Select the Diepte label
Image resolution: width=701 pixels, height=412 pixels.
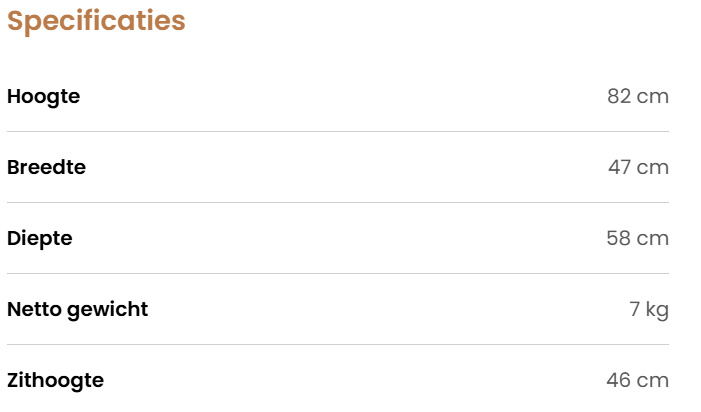40,239
